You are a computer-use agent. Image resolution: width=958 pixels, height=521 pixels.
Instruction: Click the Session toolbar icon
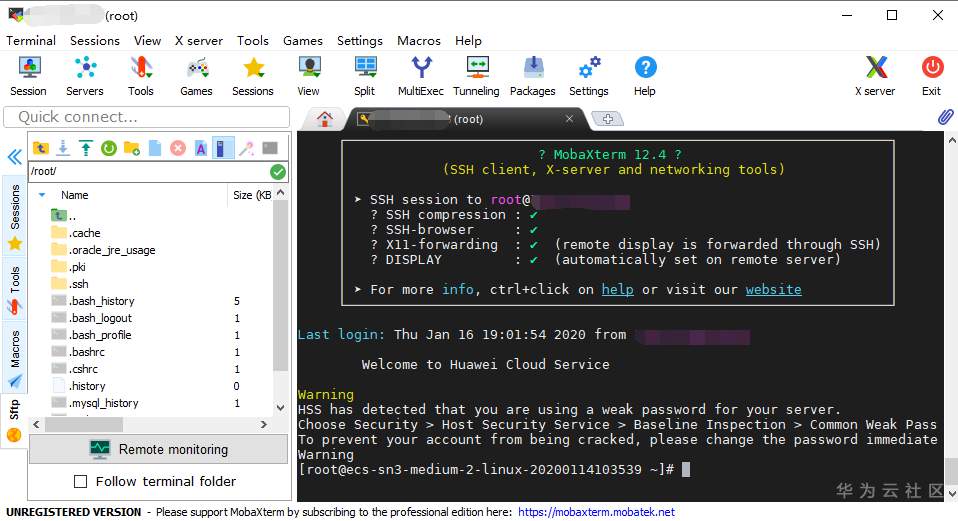point(29,76)
